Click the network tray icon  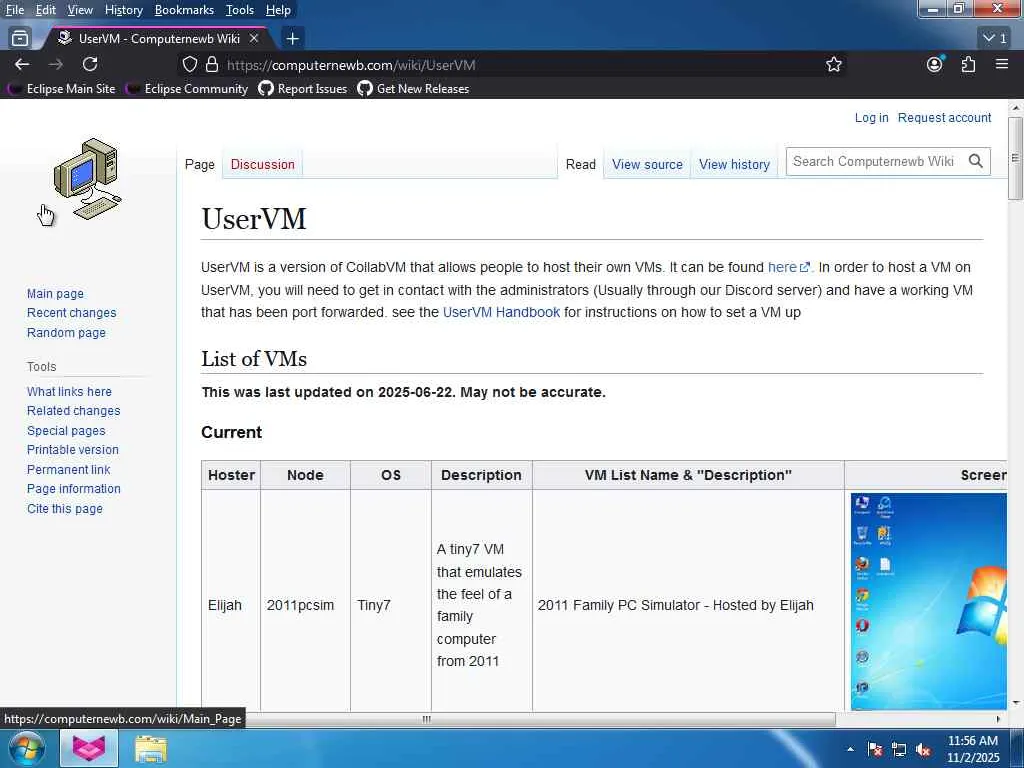[899, 749]
